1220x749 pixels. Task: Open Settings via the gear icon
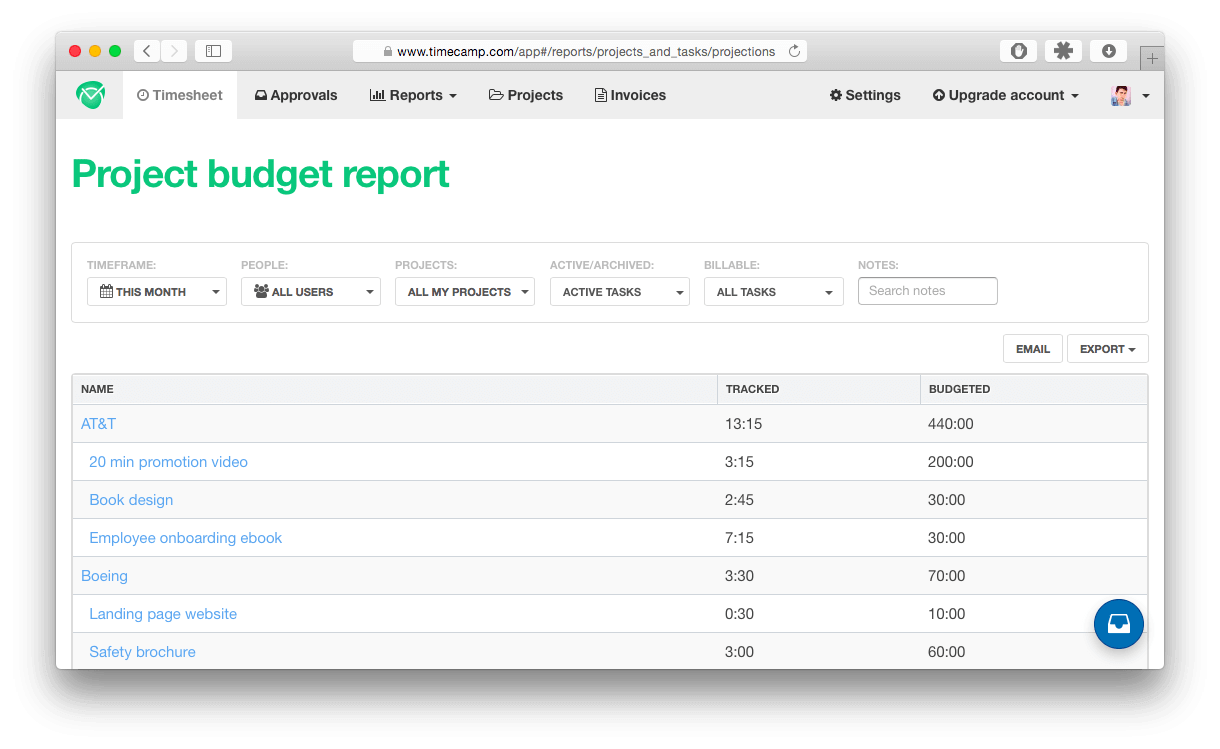pos(836,95)
